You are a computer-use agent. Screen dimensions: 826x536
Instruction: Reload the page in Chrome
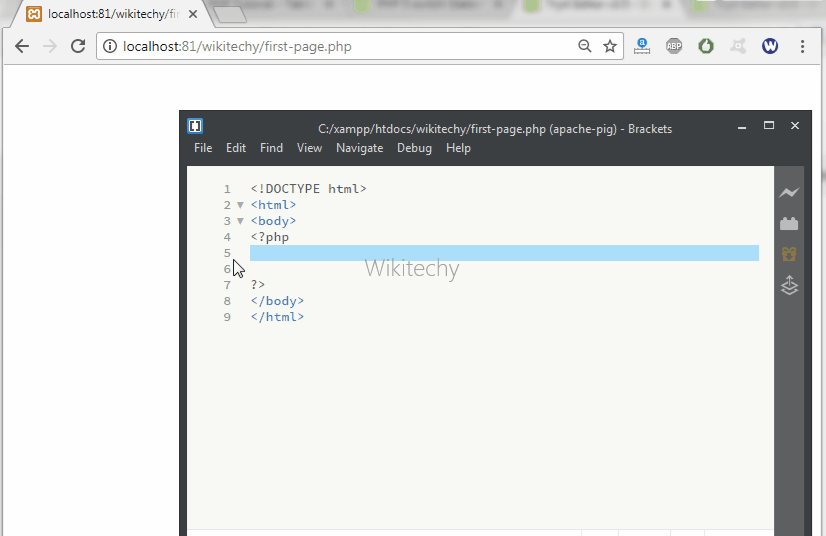coord(78,46)
